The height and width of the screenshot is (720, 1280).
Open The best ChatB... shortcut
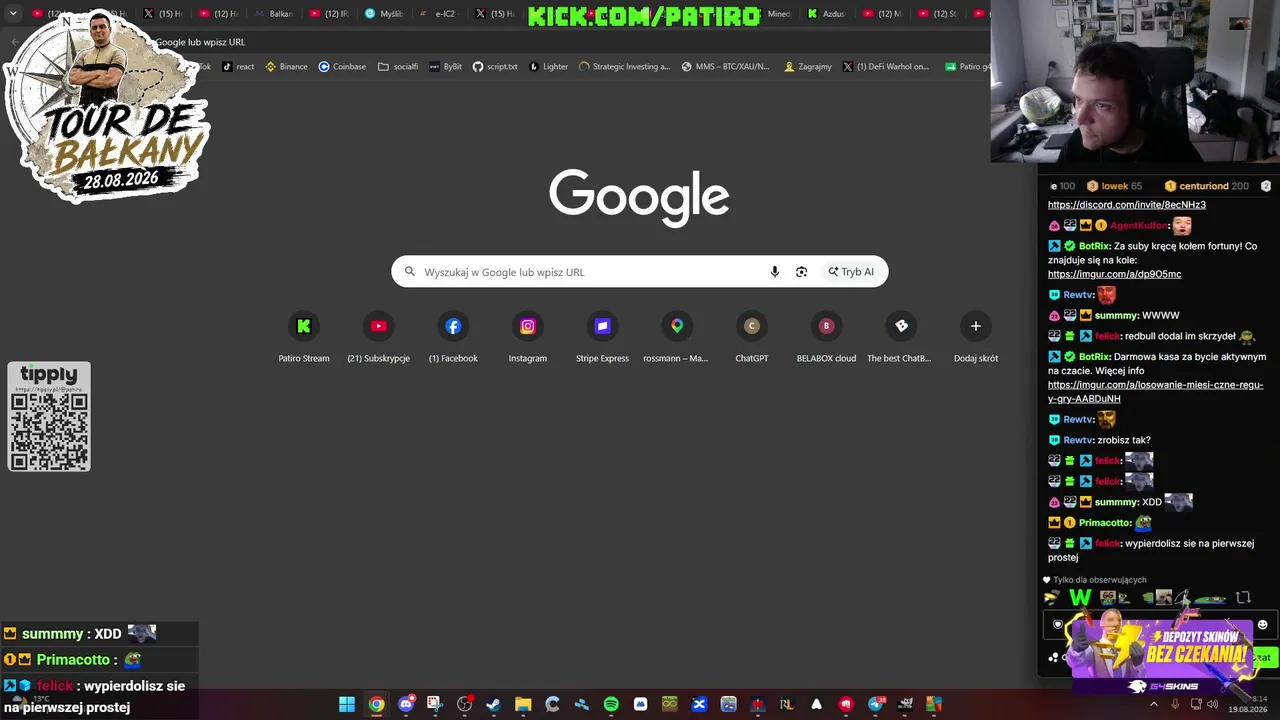tap(901, 338)
